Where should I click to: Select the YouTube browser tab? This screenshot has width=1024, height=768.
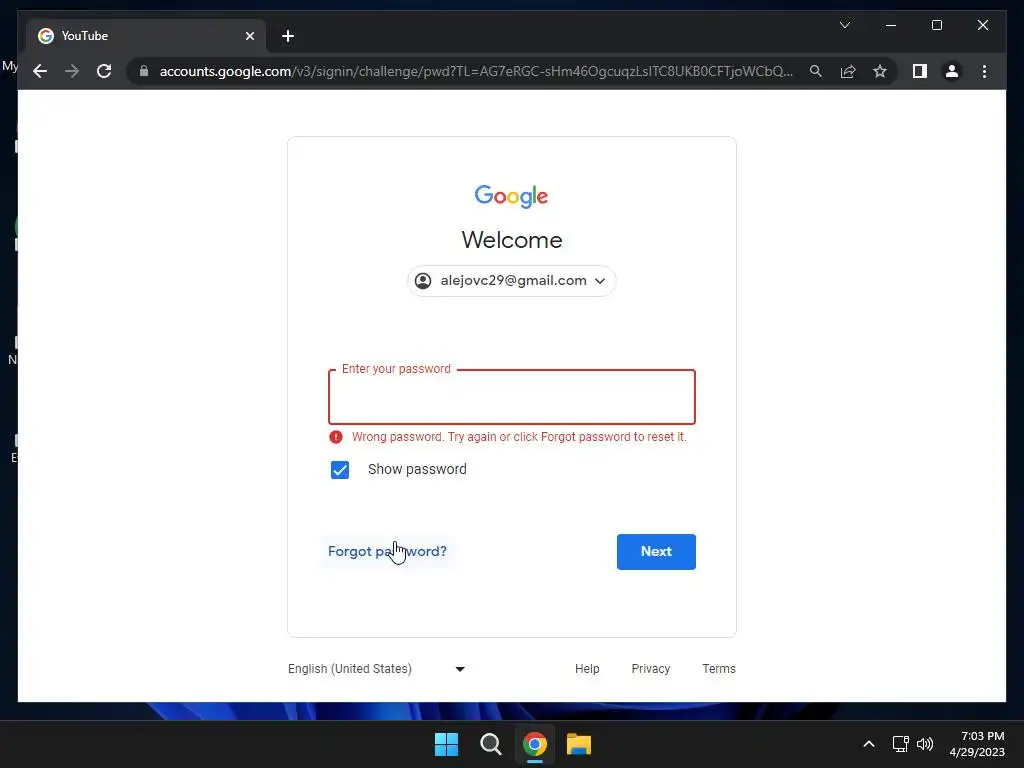click(146, 36)
